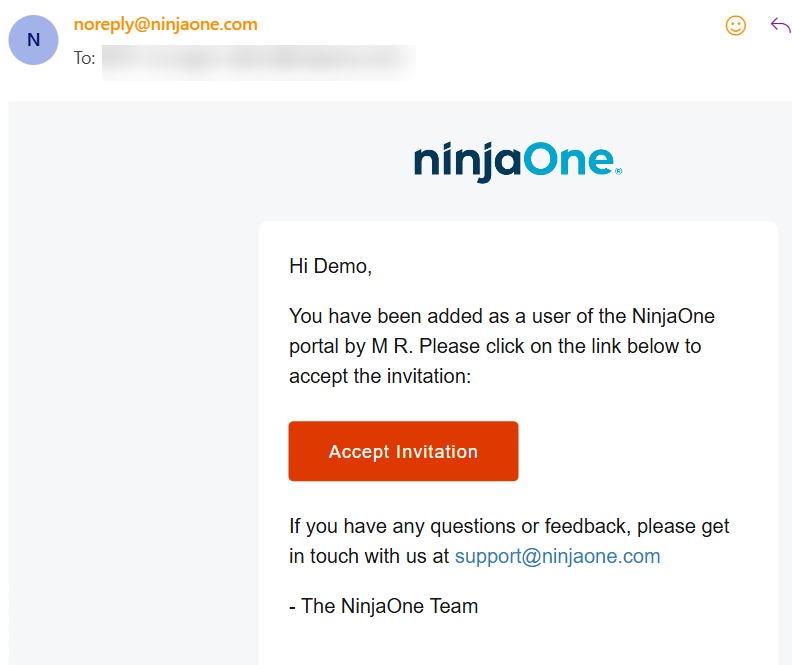
Task: Click the sender avatar with letter N
Action: 34,40
